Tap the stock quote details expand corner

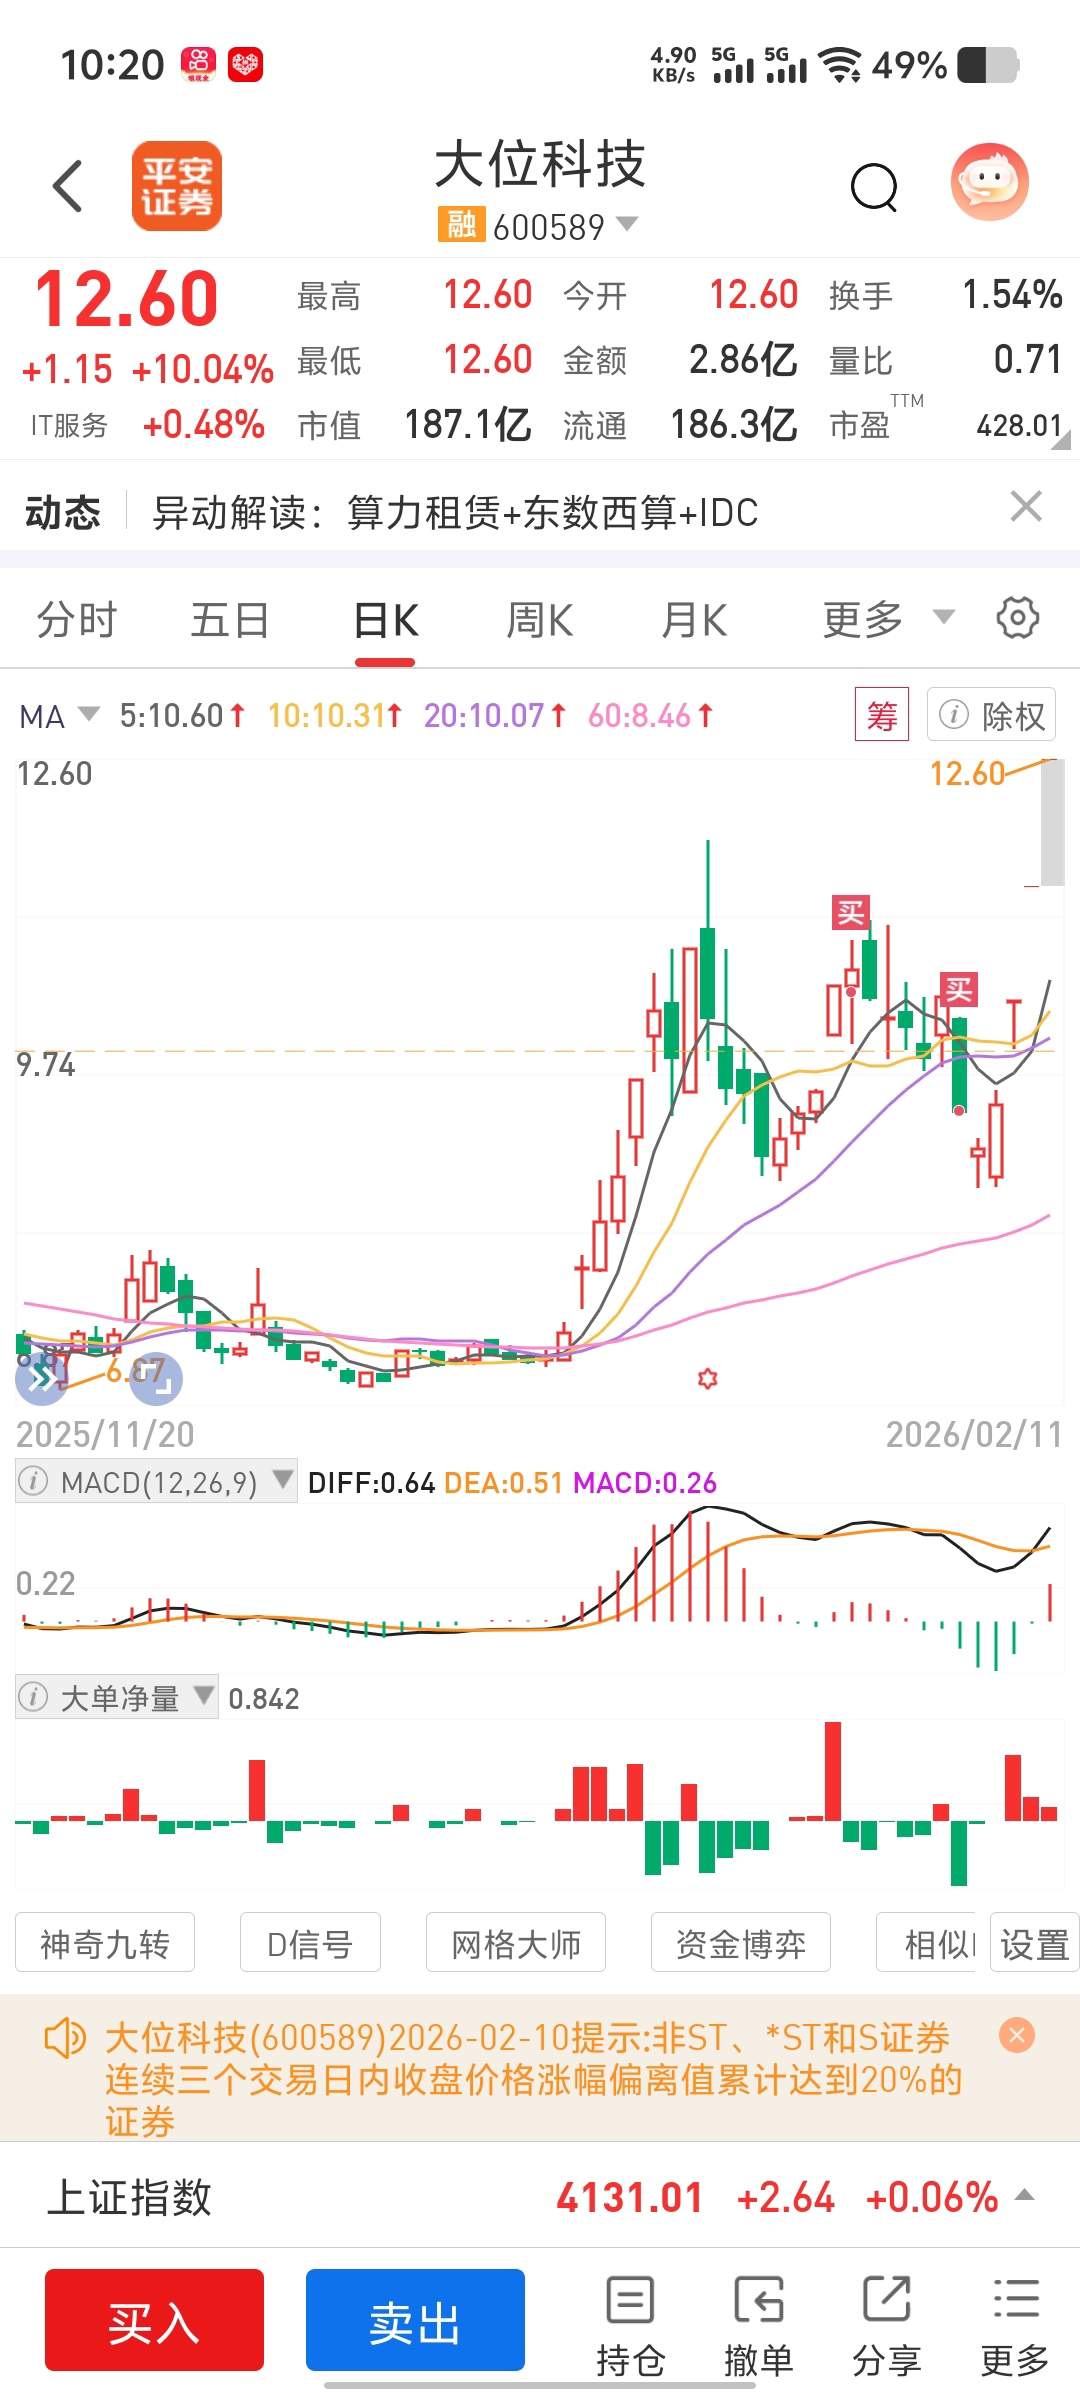tap(1061, 439)
